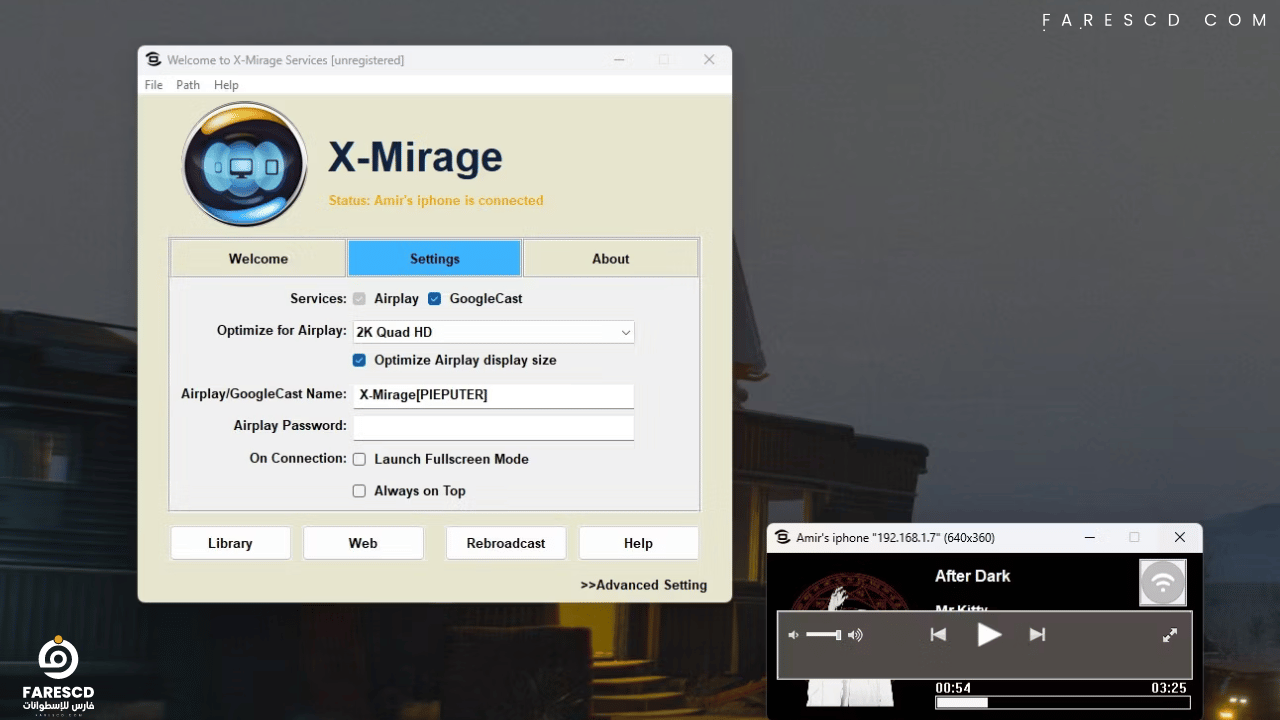
Task: Minimize the X-Mirage Services window
Action: pos(619,60)
